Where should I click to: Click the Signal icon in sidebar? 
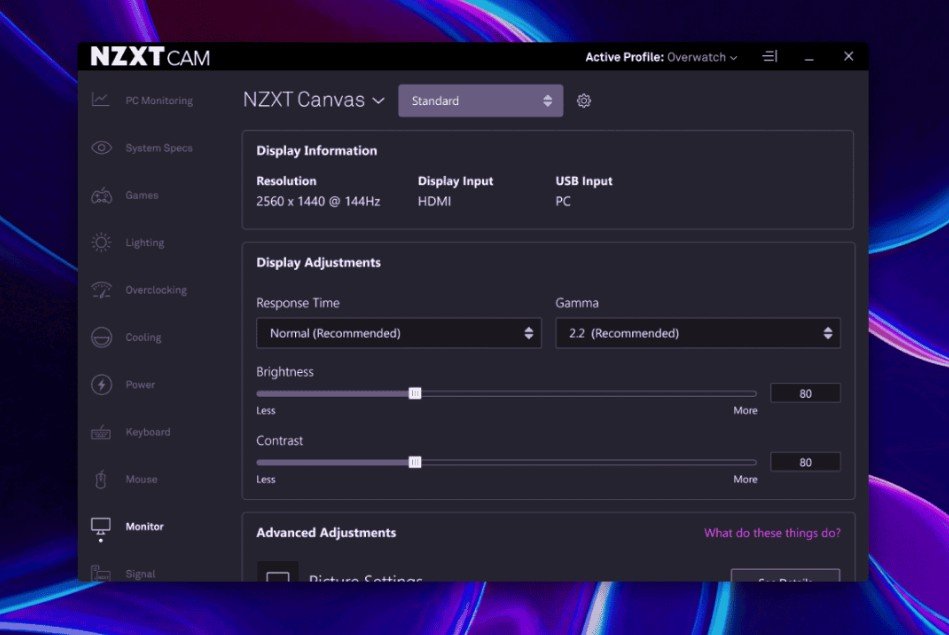100,573
